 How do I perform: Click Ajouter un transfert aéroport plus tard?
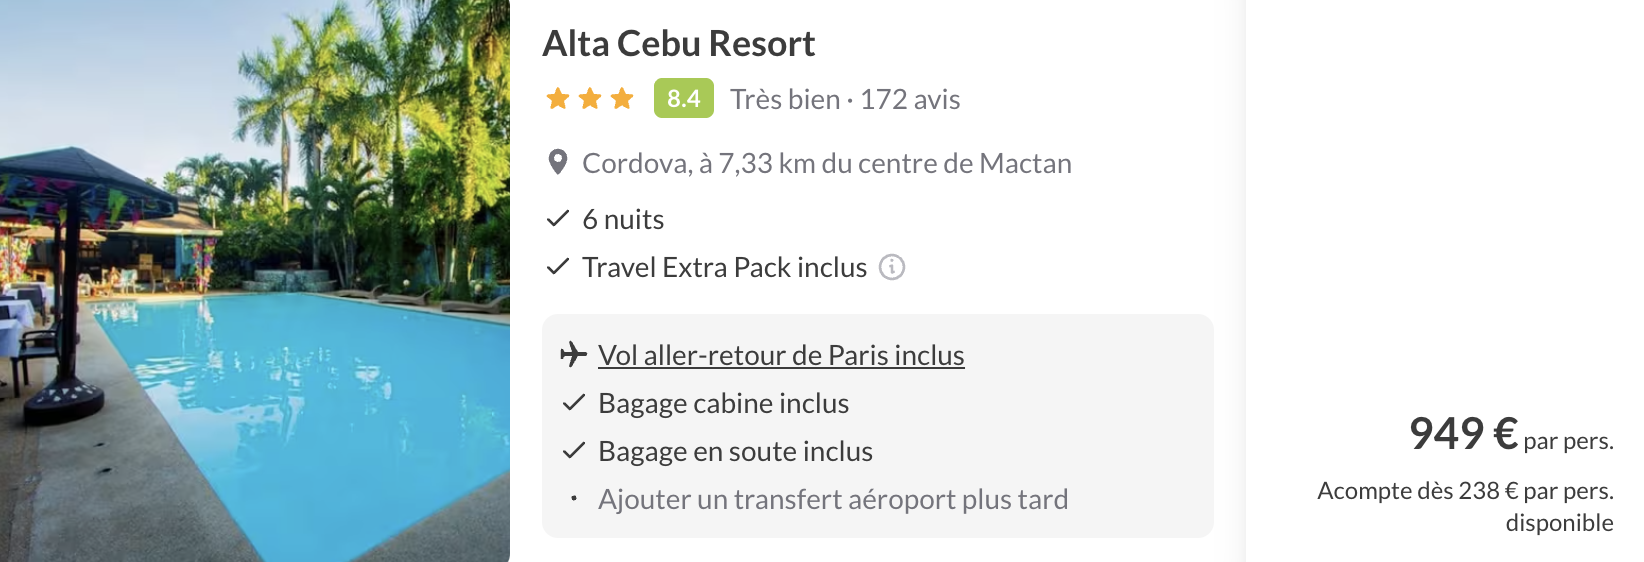833,499
